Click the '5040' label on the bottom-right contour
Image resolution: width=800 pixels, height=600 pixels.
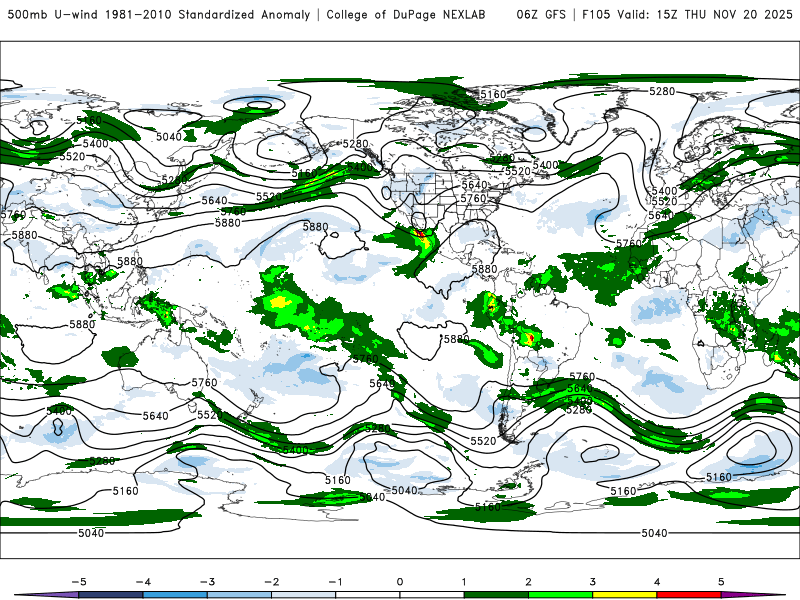[x=654, y=533]
